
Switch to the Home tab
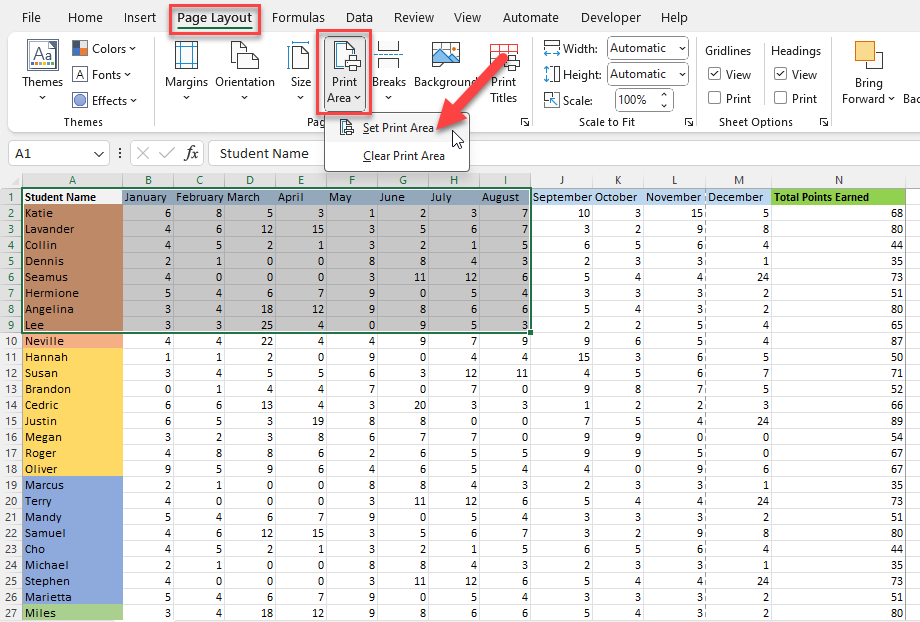coord(85,18)
